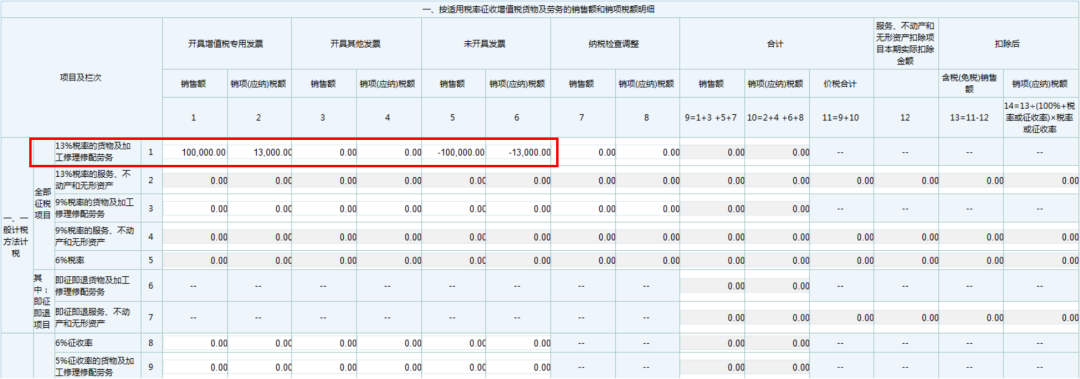Click row 1 tax inspection adjustment sales field
The width and height of the screenshot is (1080, 379).
pos(583,152)
